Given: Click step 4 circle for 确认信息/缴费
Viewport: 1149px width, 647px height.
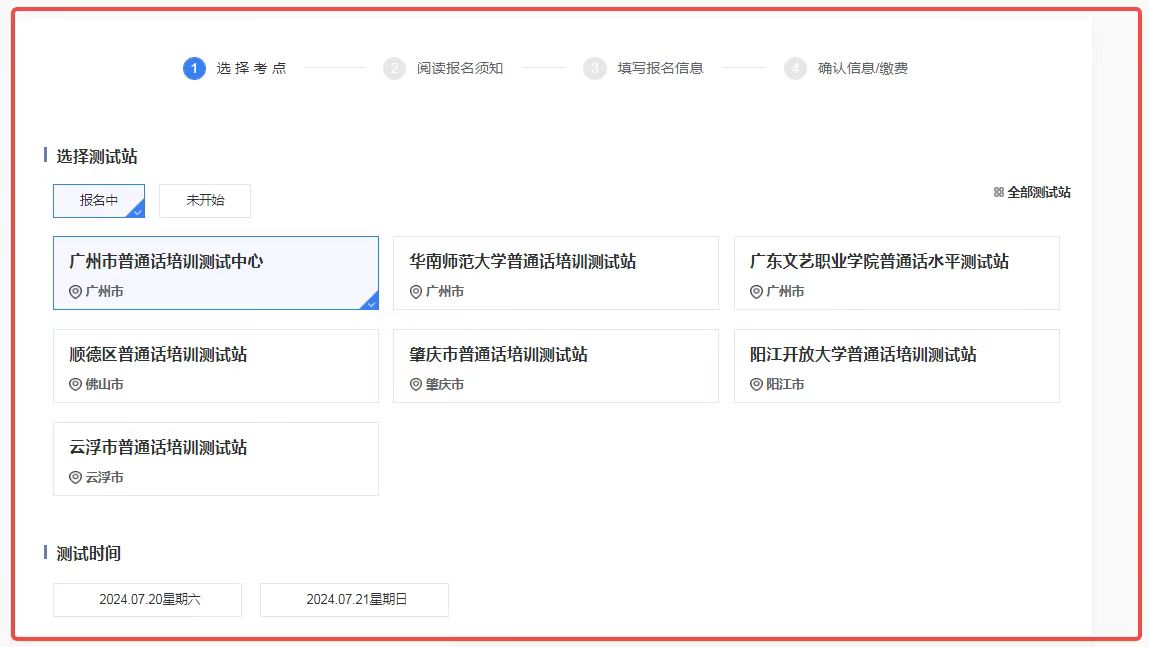Looking at the screenshot, I should click(795, 68).
